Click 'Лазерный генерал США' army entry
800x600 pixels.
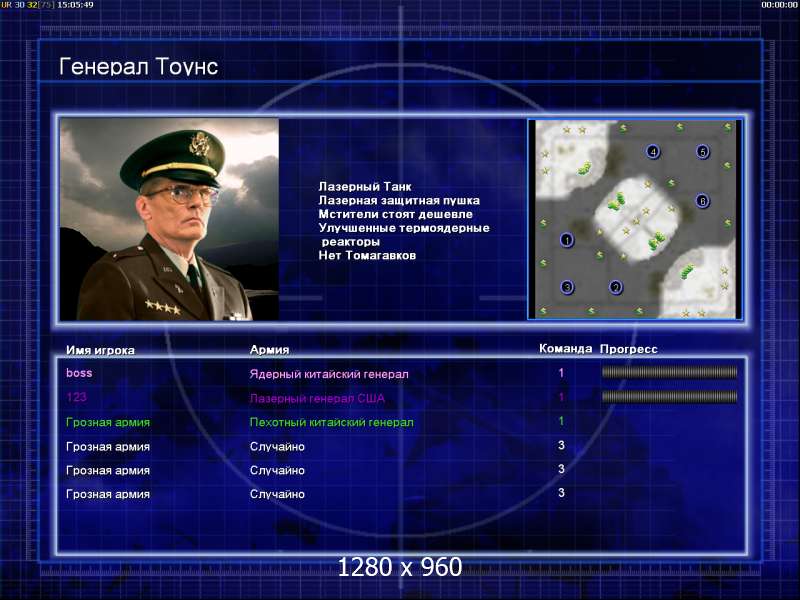(317, 398)
